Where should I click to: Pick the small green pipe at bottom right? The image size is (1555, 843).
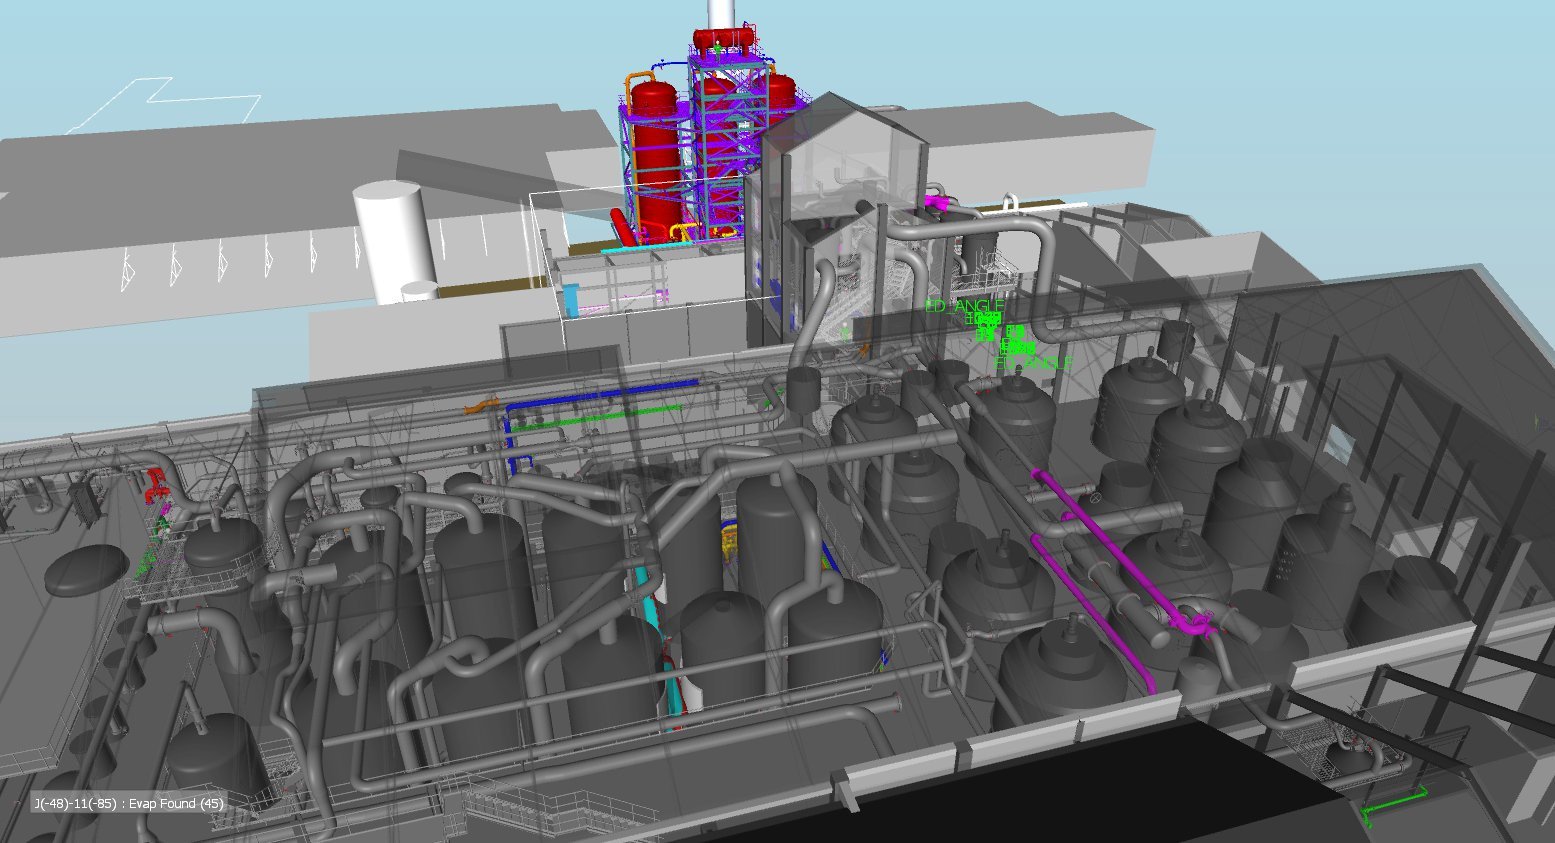1395,800
